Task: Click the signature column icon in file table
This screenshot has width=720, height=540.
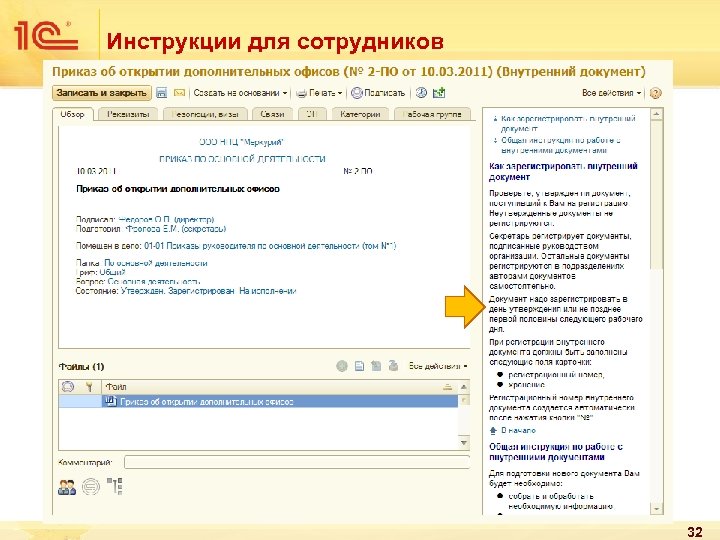Action: click(x=68, y=387)
